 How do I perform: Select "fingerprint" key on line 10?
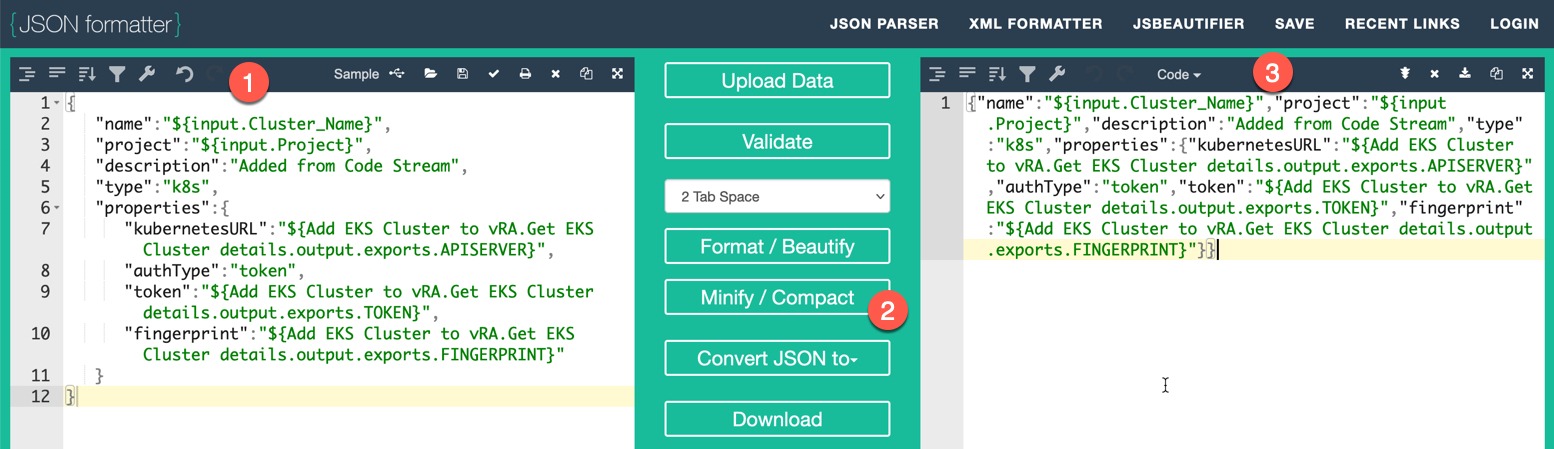point(187,334)
